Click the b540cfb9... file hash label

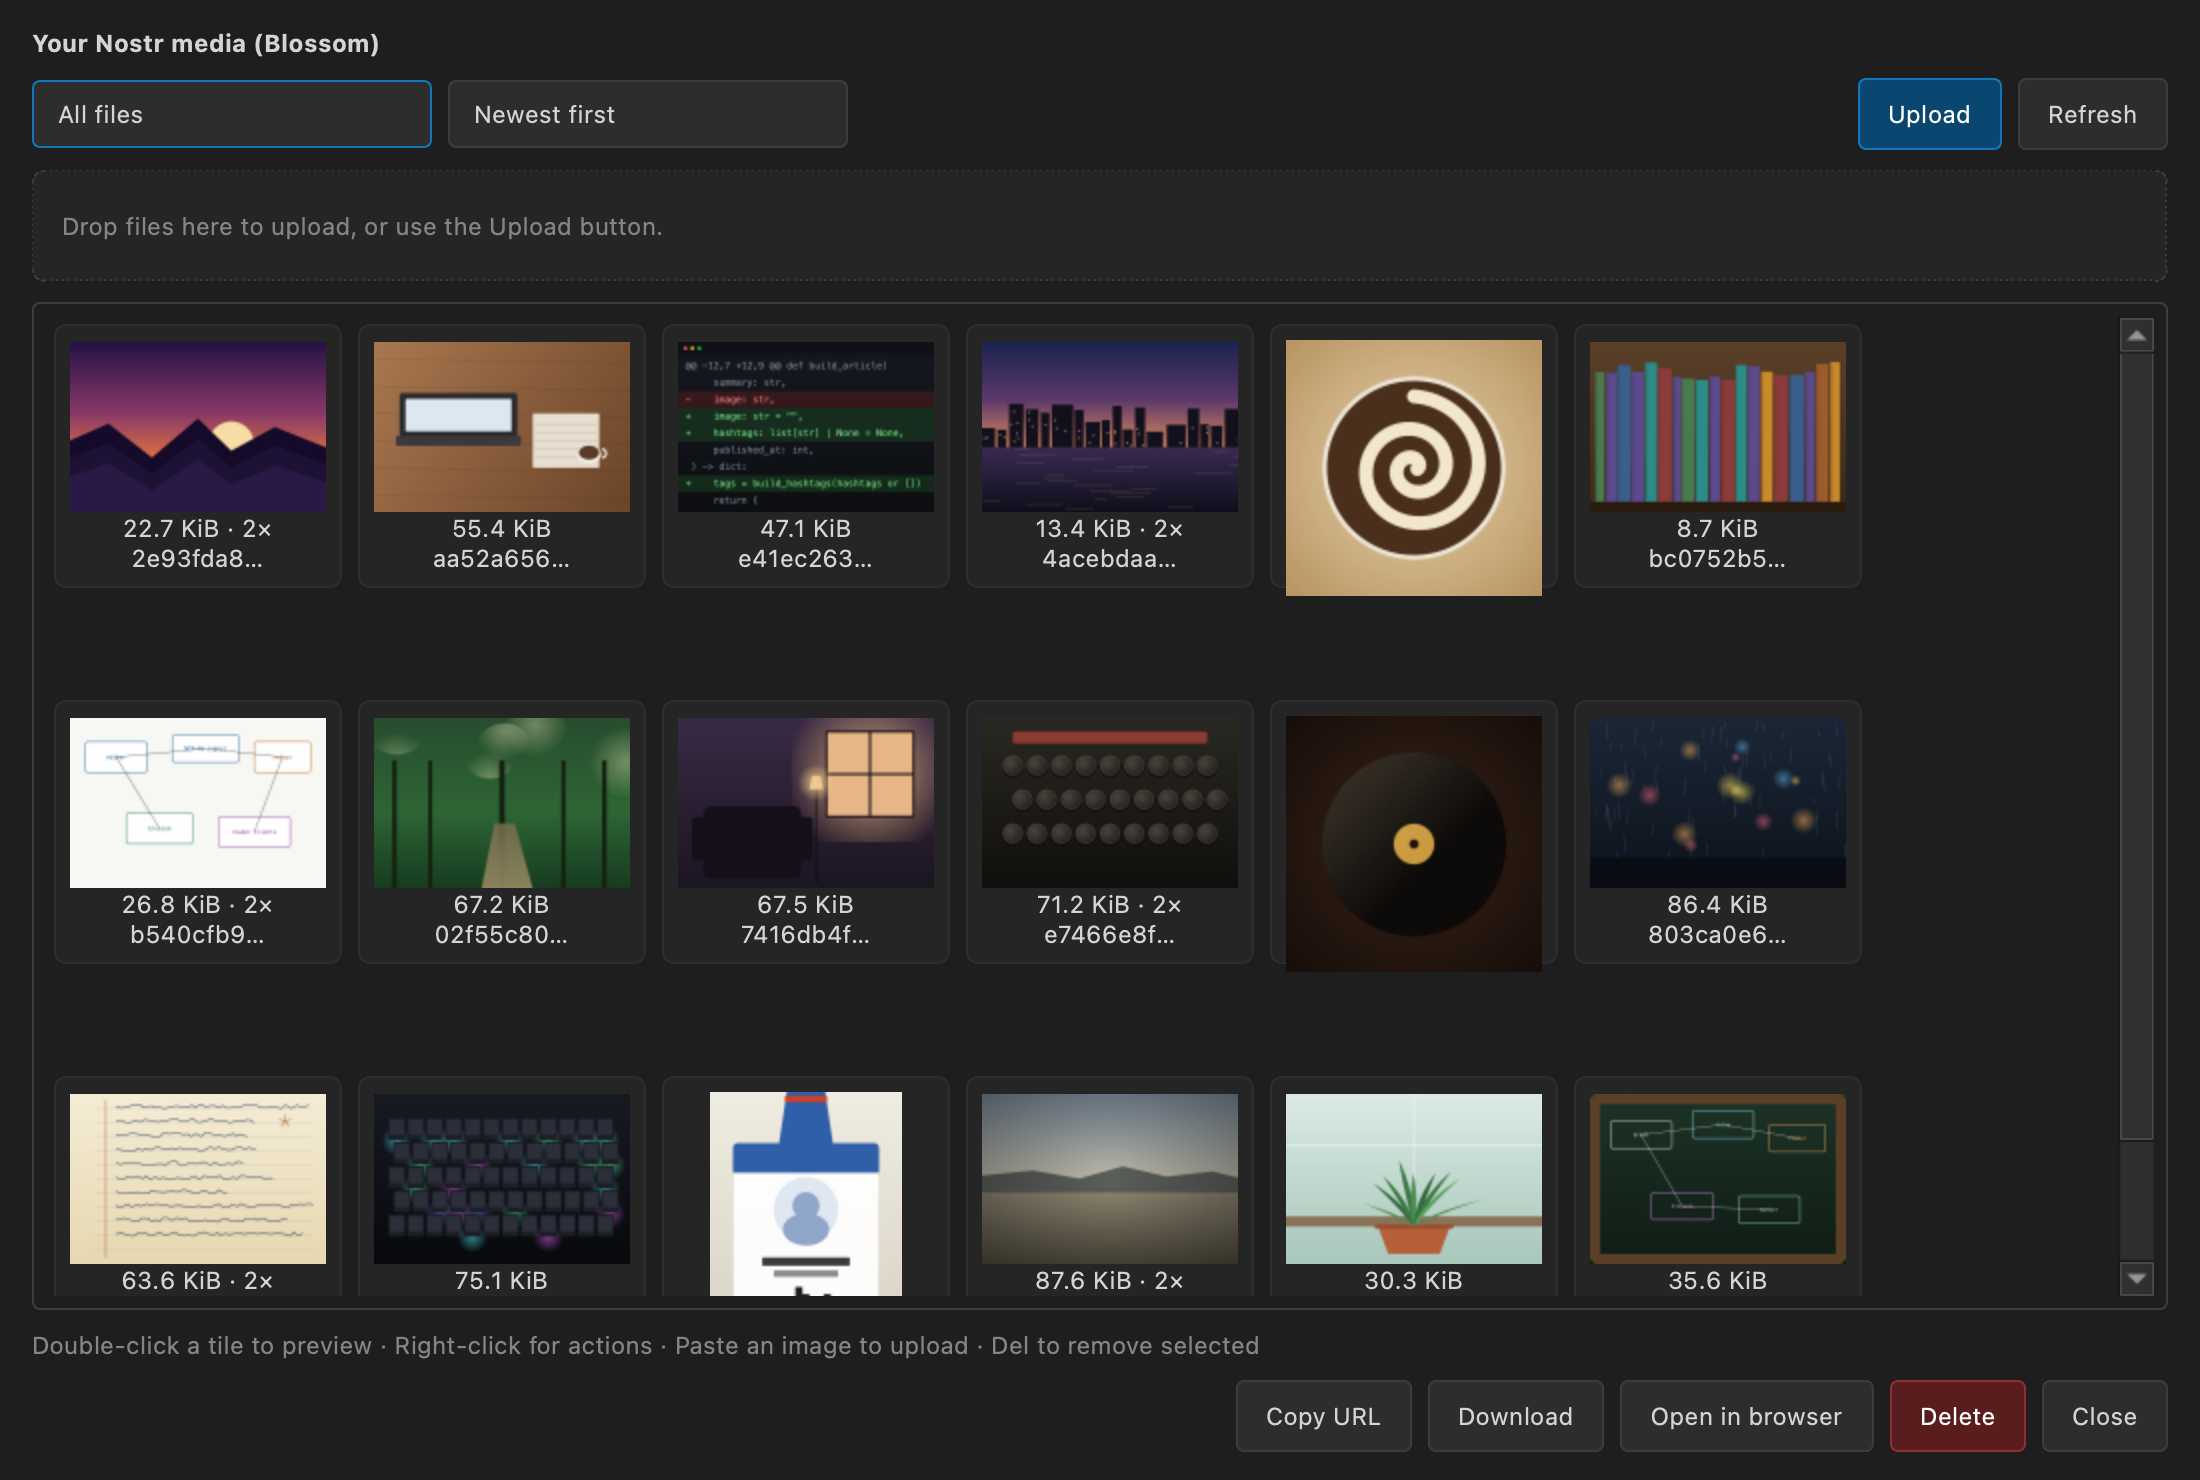[198, 935]
